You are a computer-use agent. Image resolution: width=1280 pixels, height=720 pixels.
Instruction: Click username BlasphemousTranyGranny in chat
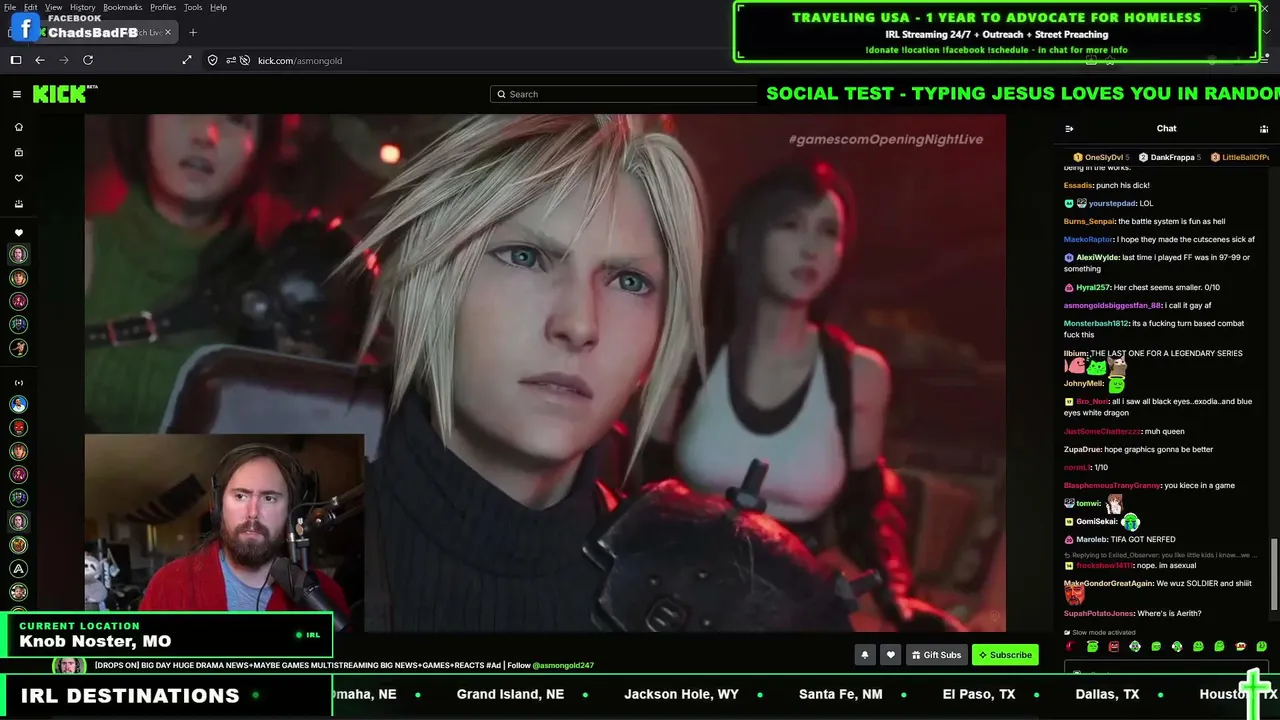click(x=1112, y=485)
